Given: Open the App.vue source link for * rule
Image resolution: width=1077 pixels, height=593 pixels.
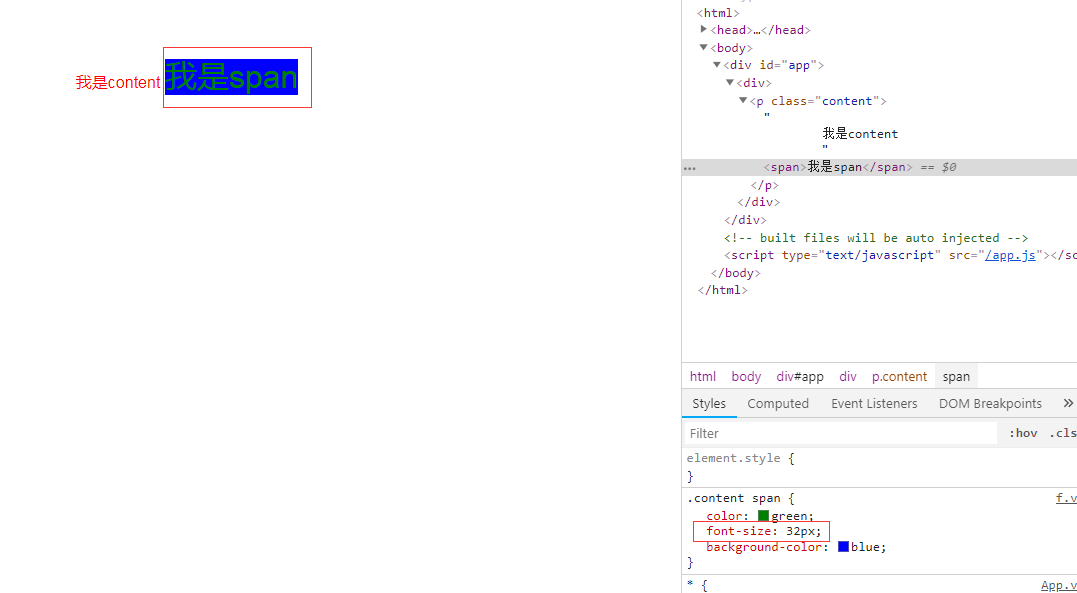Looking at the screenshot, I should point(1058,585).
